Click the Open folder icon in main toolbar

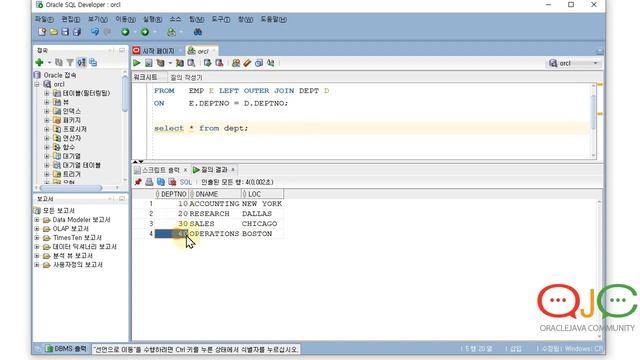pos(53,32)
